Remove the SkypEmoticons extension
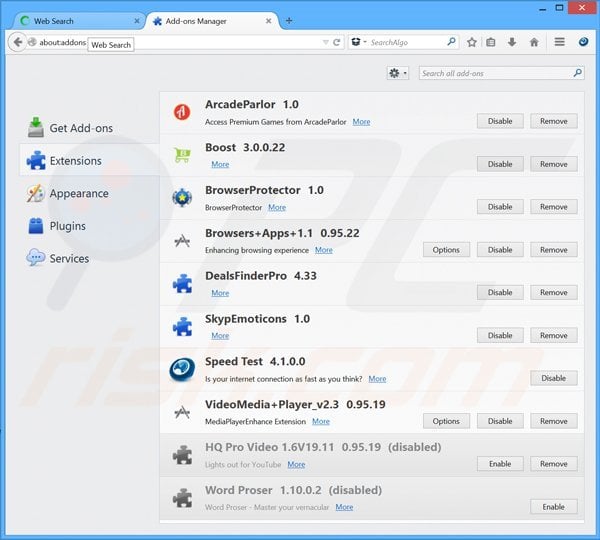 [554, 335]
